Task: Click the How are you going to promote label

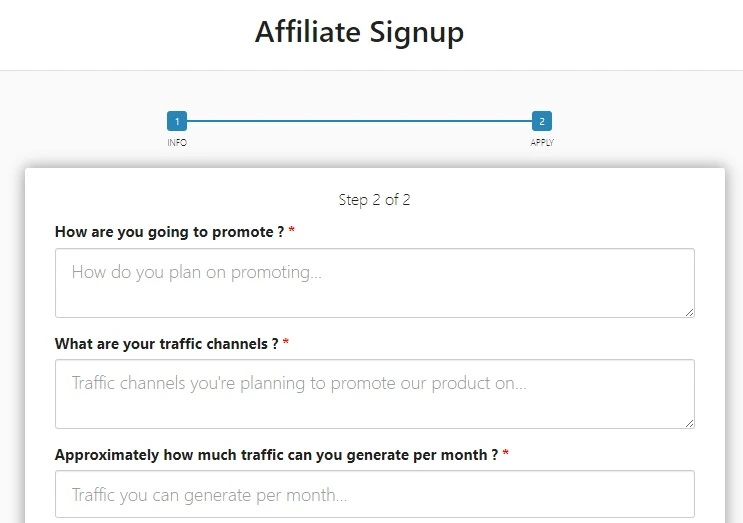Action: (169, 232)
